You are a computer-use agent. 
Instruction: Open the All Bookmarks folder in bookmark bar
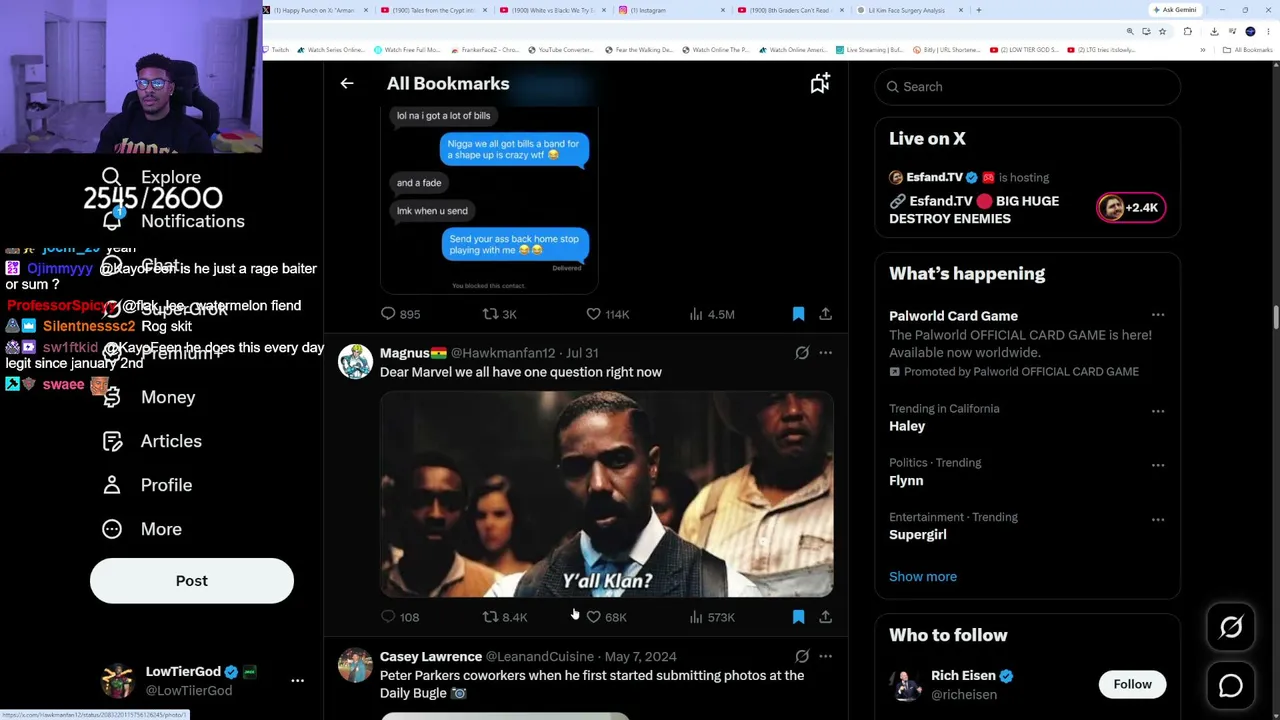pos(1248,50)
